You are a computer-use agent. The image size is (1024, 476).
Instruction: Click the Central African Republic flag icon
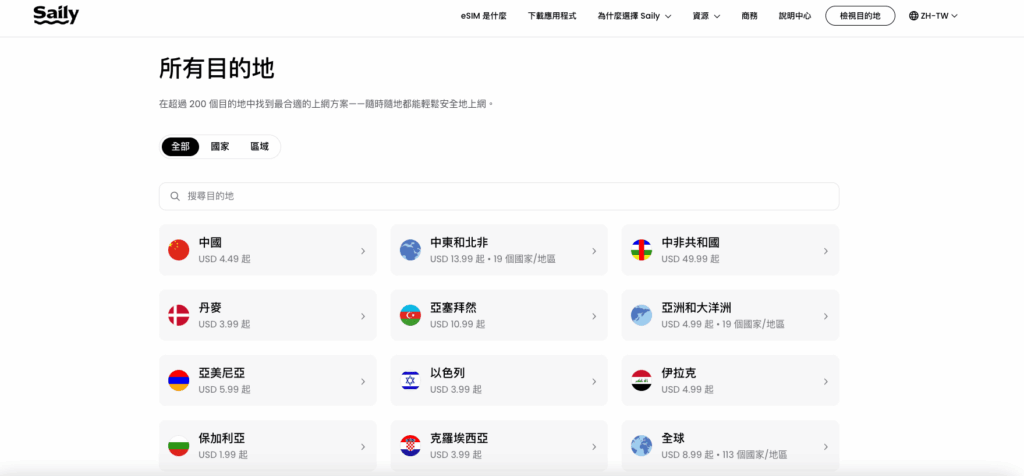click(x=641, y=250)
